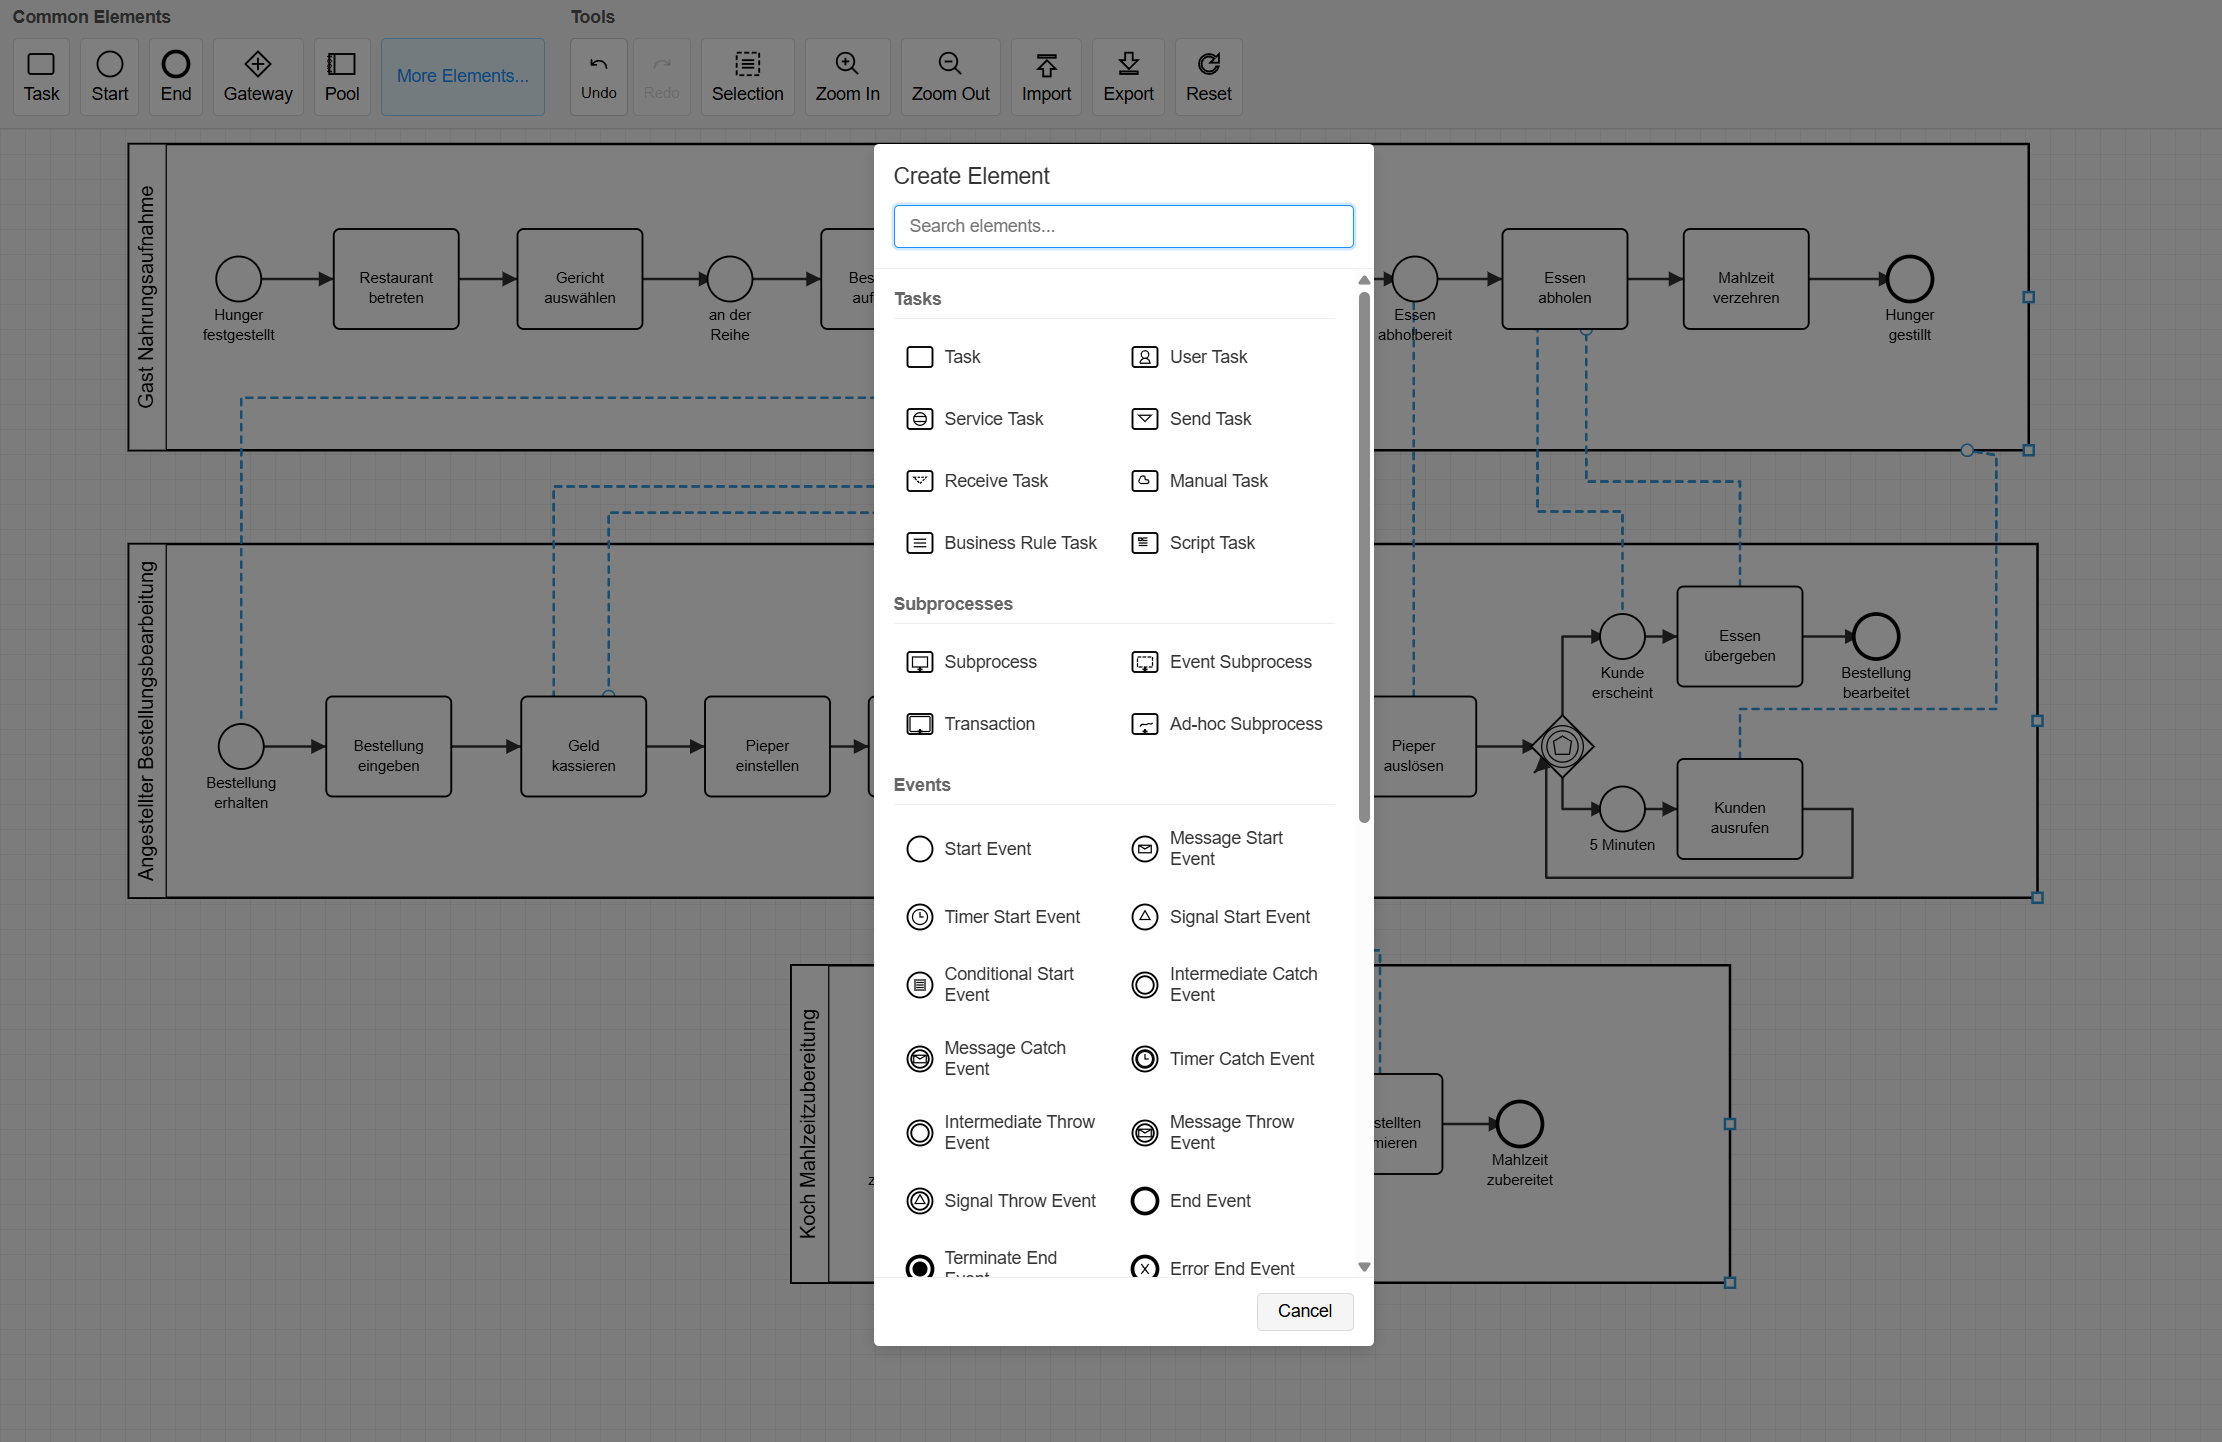This screenshot has width=2222, height=1442.
Task: Select the event-based gateway diamond
Action: 1563,746
